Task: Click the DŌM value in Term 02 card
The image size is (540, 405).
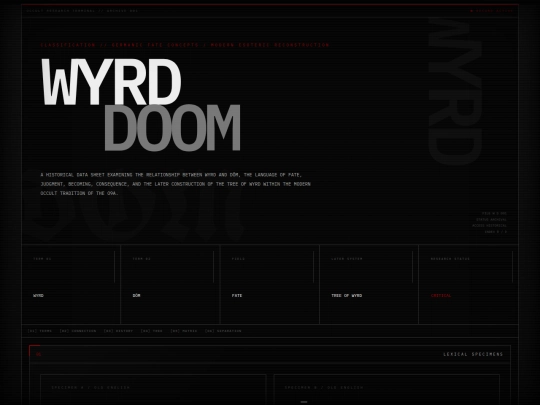Action: [136, 295]
